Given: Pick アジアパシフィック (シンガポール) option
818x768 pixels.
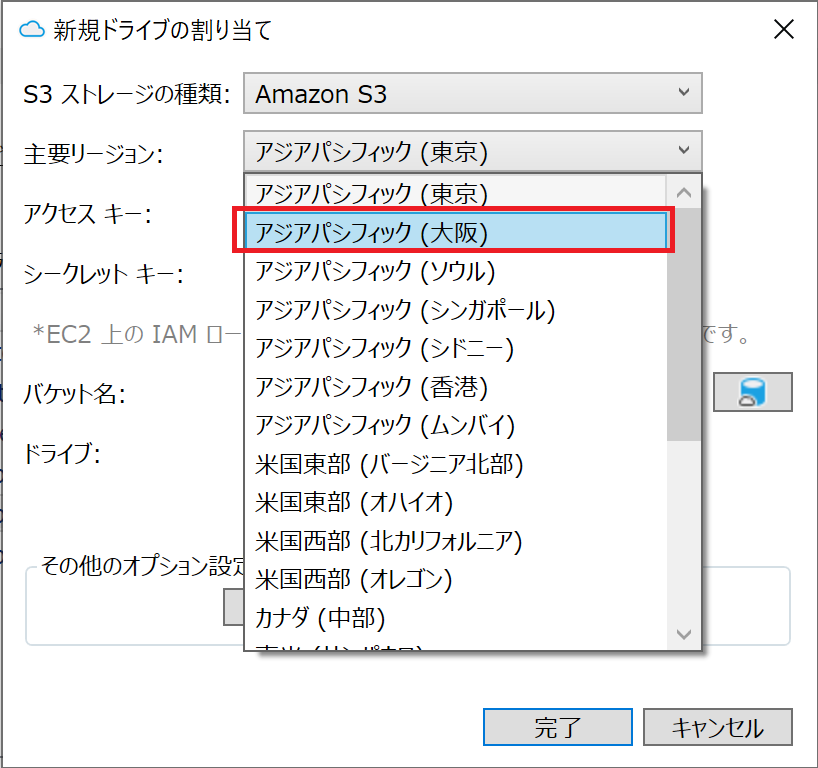Looking at the screenshot, I should (404, 309).
